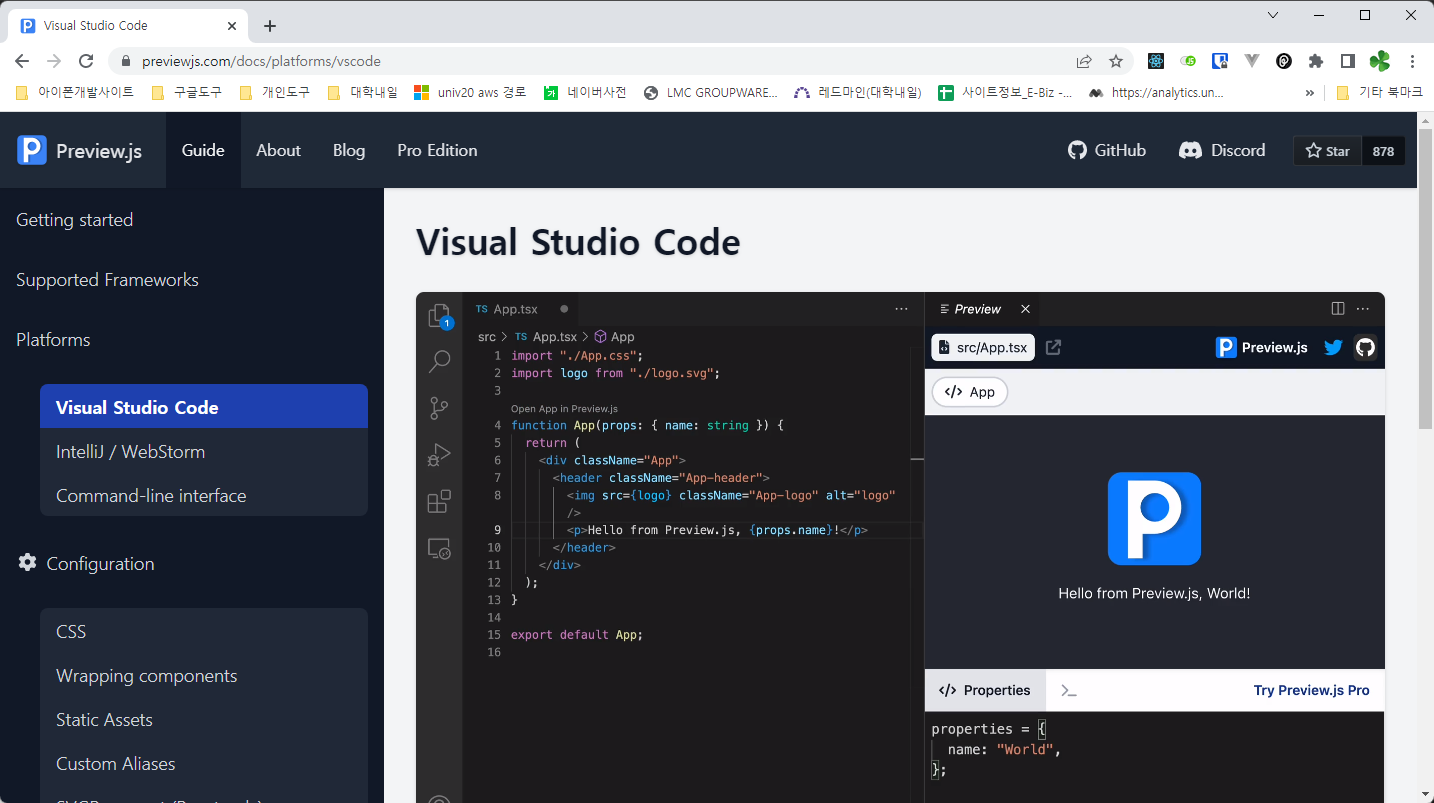Switch to the Properties tab
This screenshot has width=1434, height=803.
[985, 690]
